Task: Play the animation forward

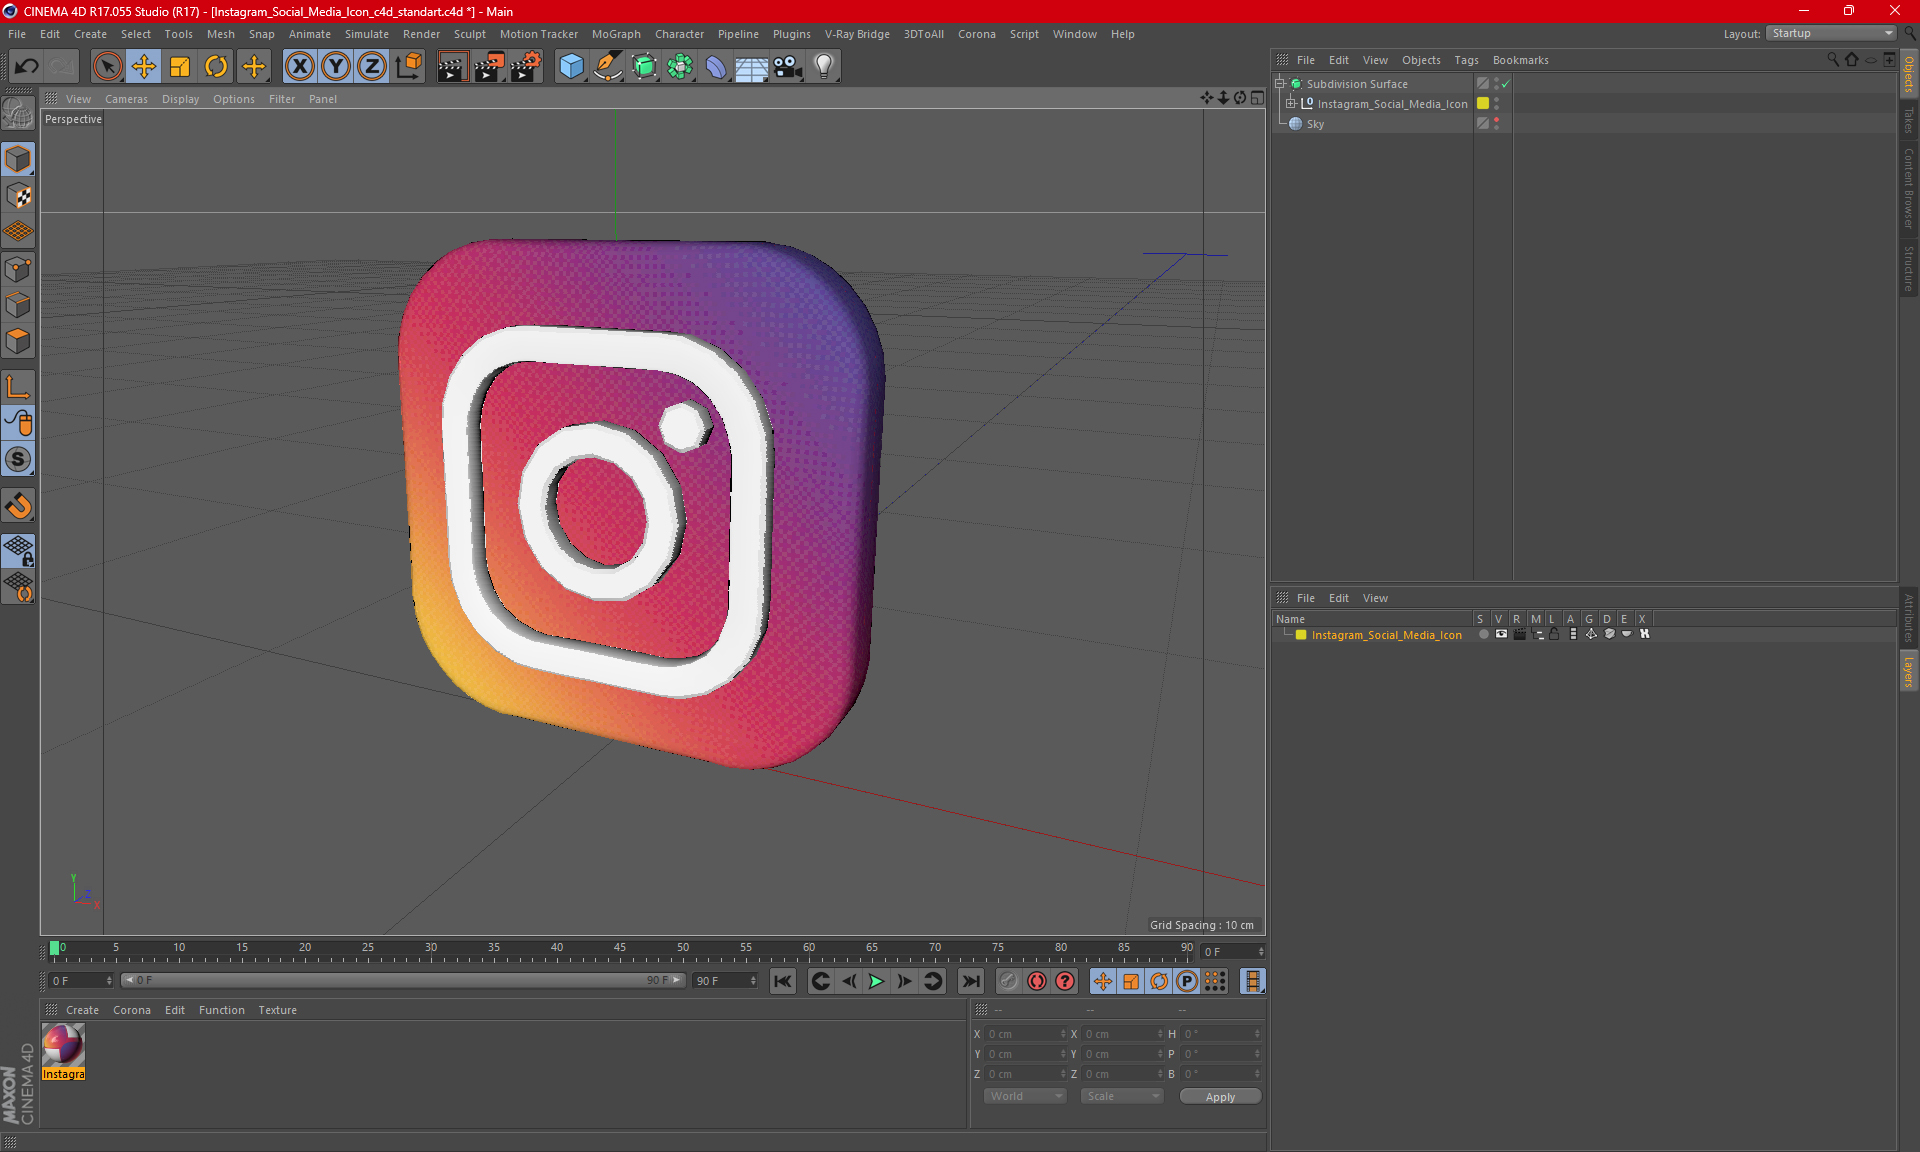Action: 876,981
